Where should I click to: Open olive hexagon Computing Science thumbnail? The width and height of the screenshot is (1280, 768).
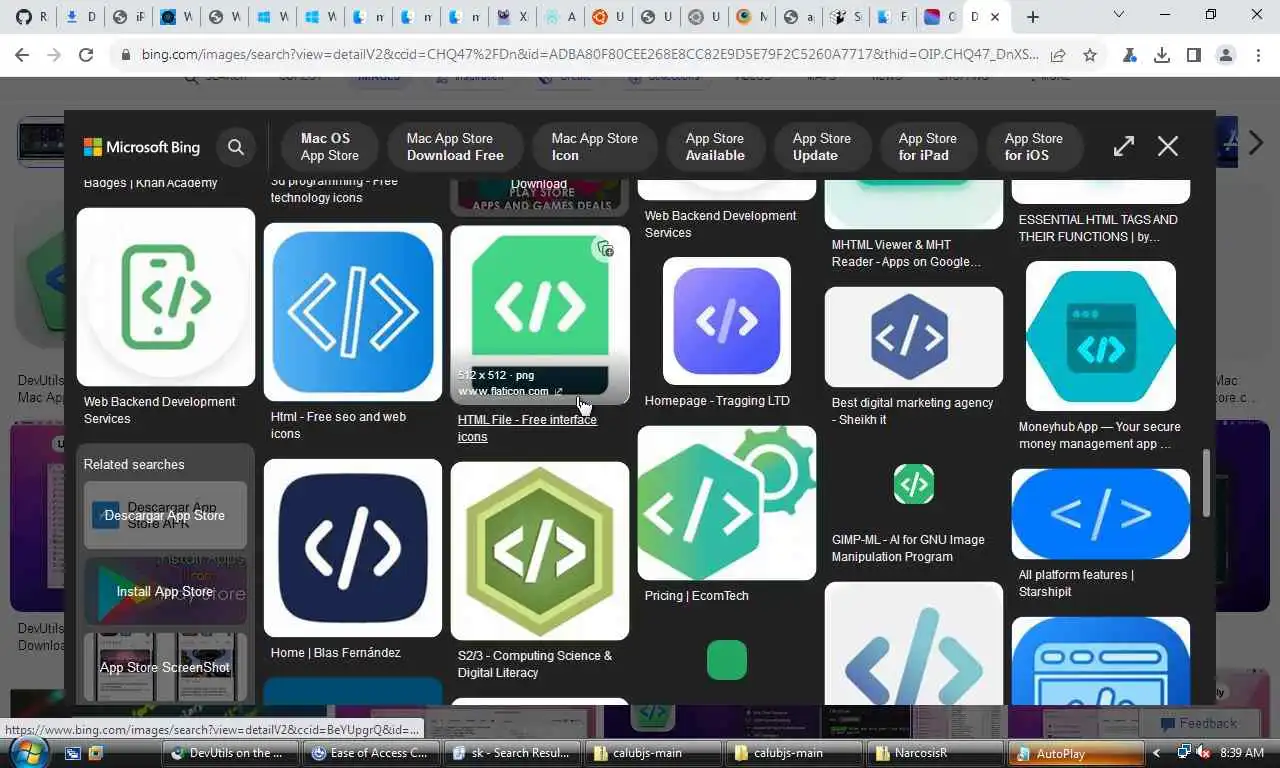click(540, 551)
